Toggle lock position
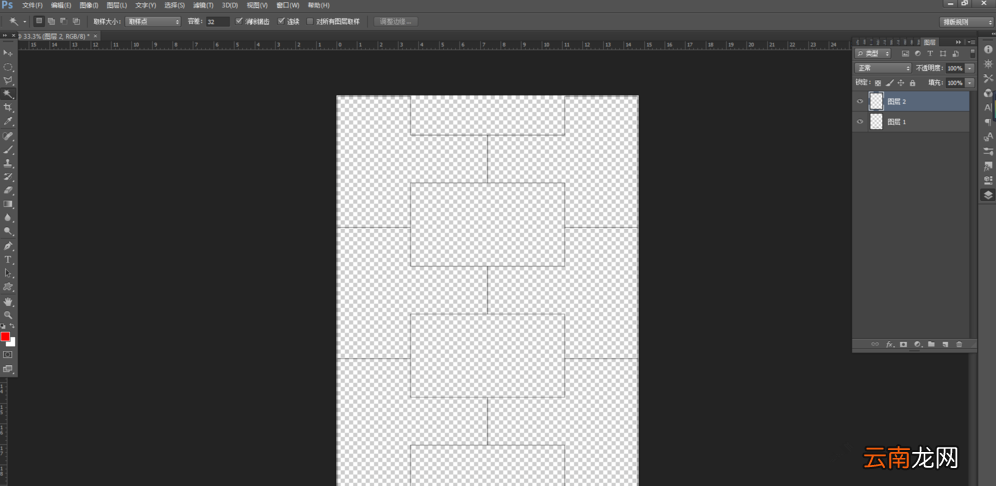Image resolution: width=996 pixels, height=486 pixels. (901, 83)
